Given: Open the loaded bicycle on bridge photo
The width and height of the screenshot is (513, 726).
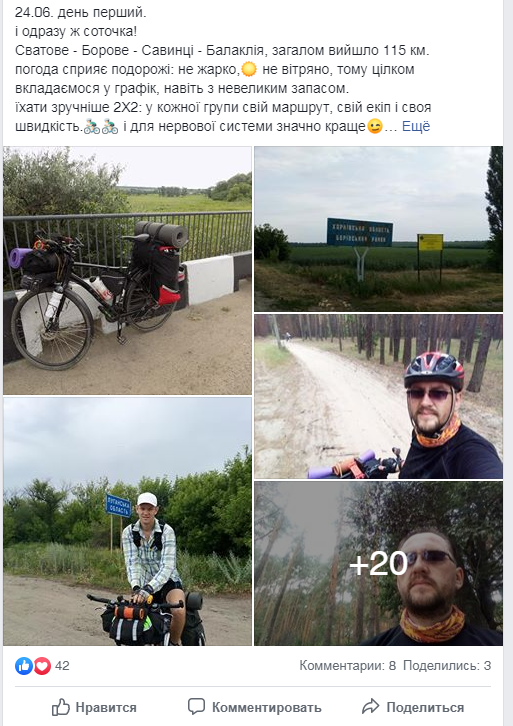Looking at the screenshot, I should pos(127,270).
